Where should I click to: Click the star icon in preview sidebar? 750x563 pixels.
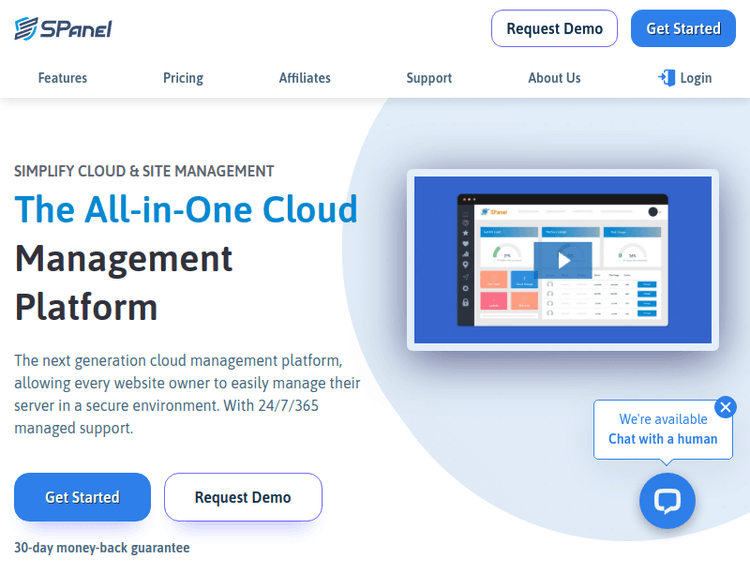[x=465, y=233]
